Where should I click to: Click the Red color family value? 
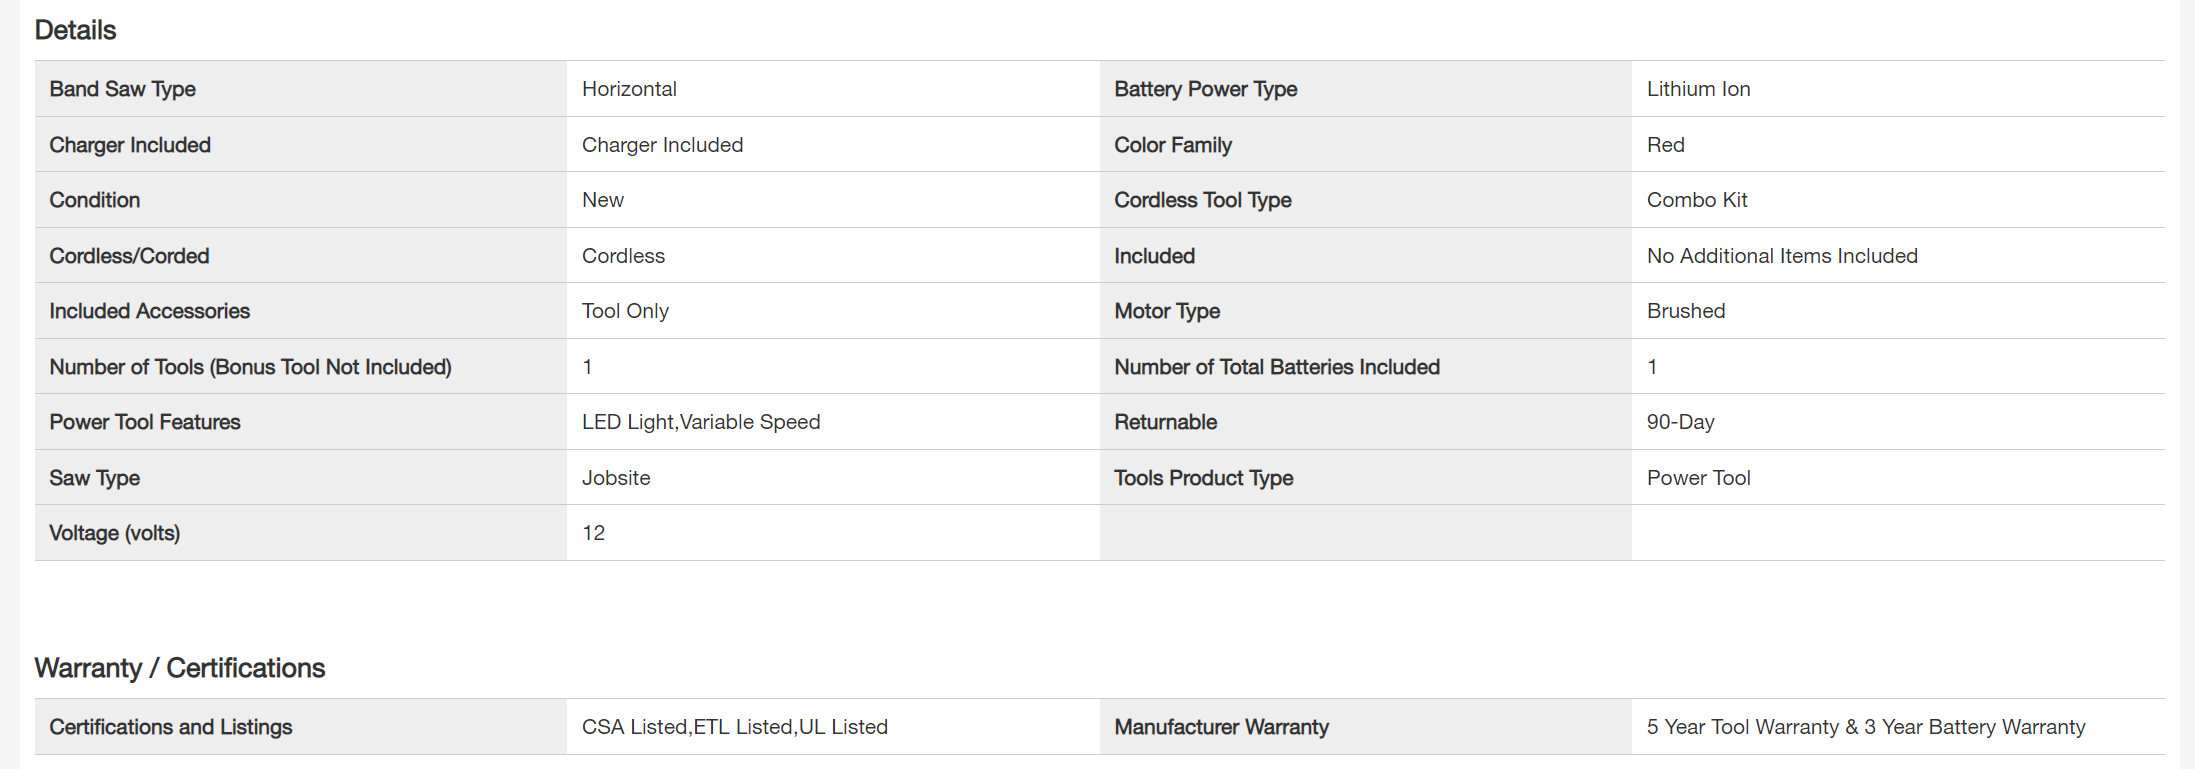(x=1665, y=145)
